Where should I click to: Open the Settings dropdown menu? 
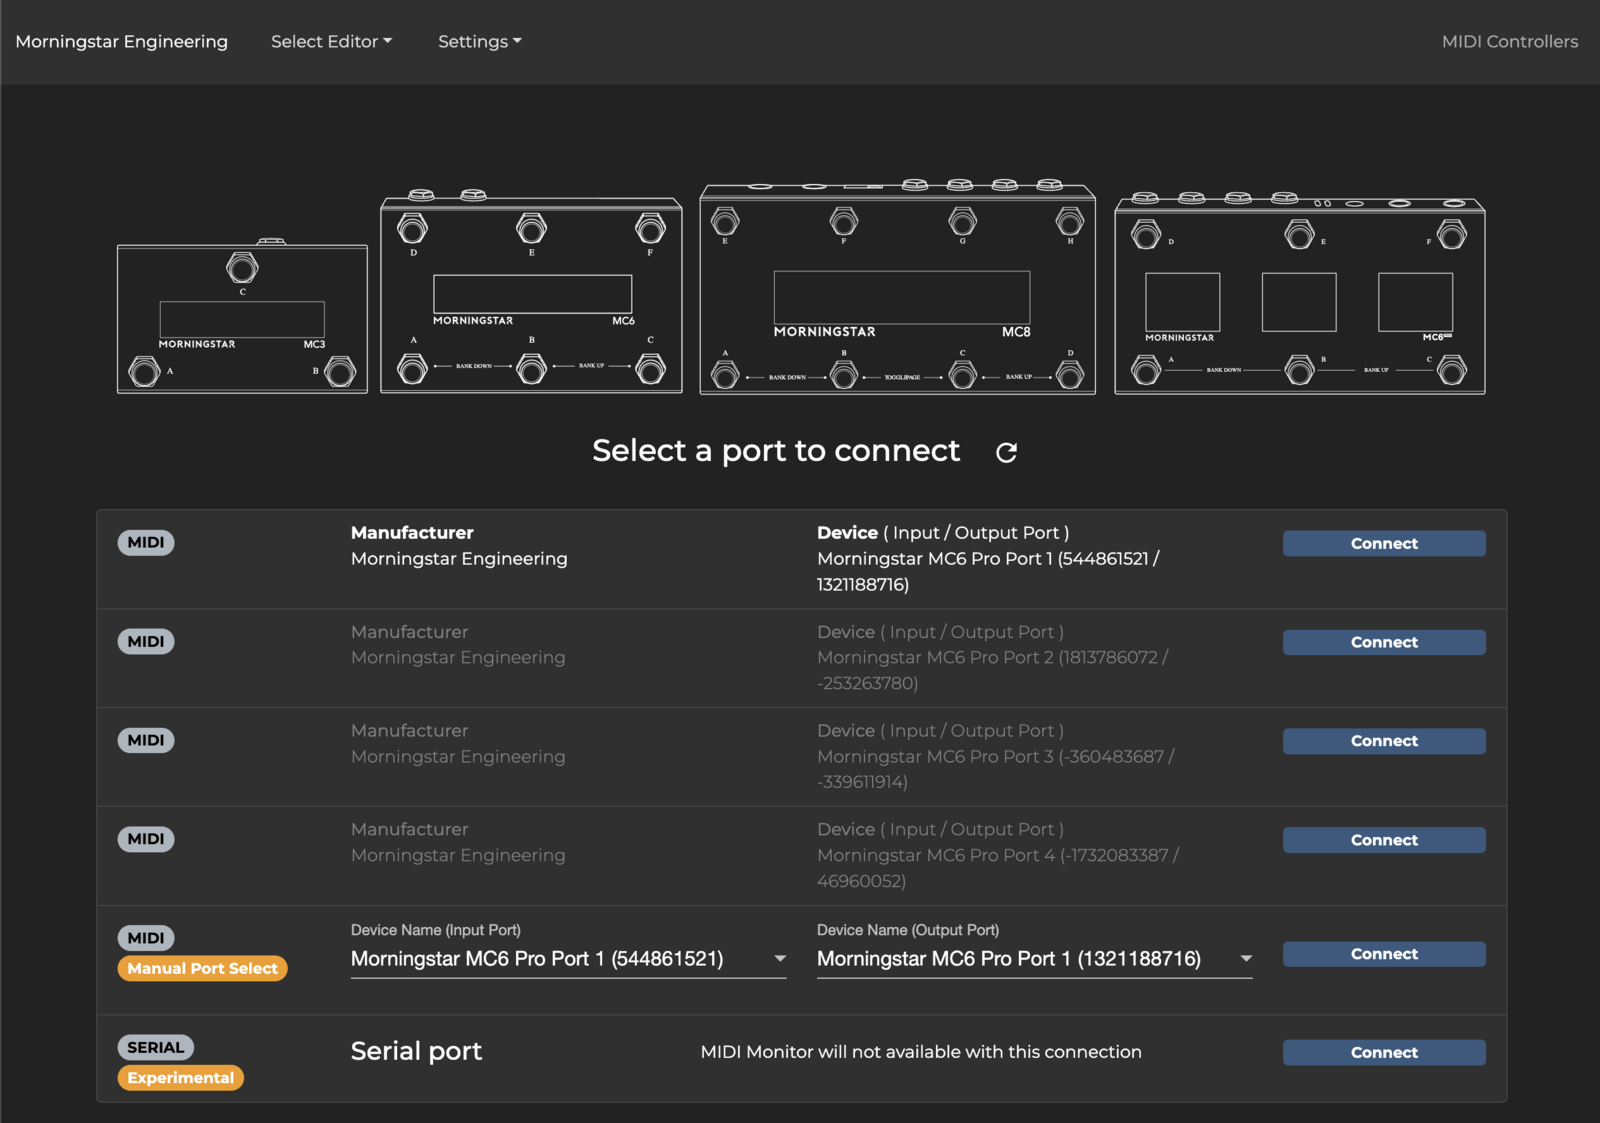coord(479,41)
